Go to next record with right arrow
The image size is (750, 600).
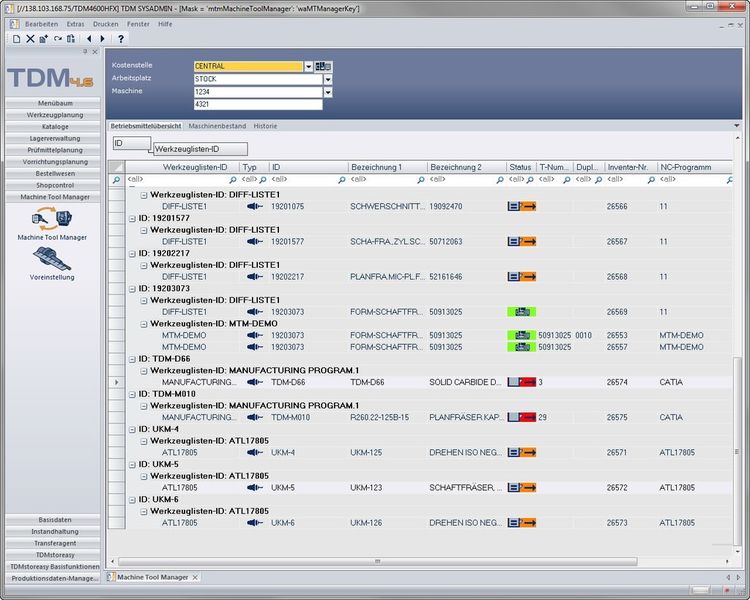tap(102, 39)
